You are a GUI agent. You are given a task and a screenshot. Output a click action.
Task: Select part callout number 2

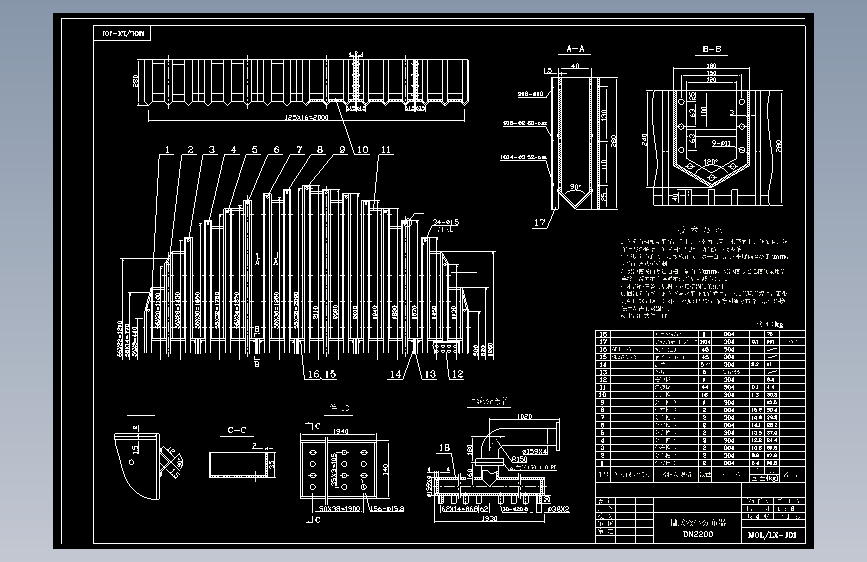coord(190,149)
